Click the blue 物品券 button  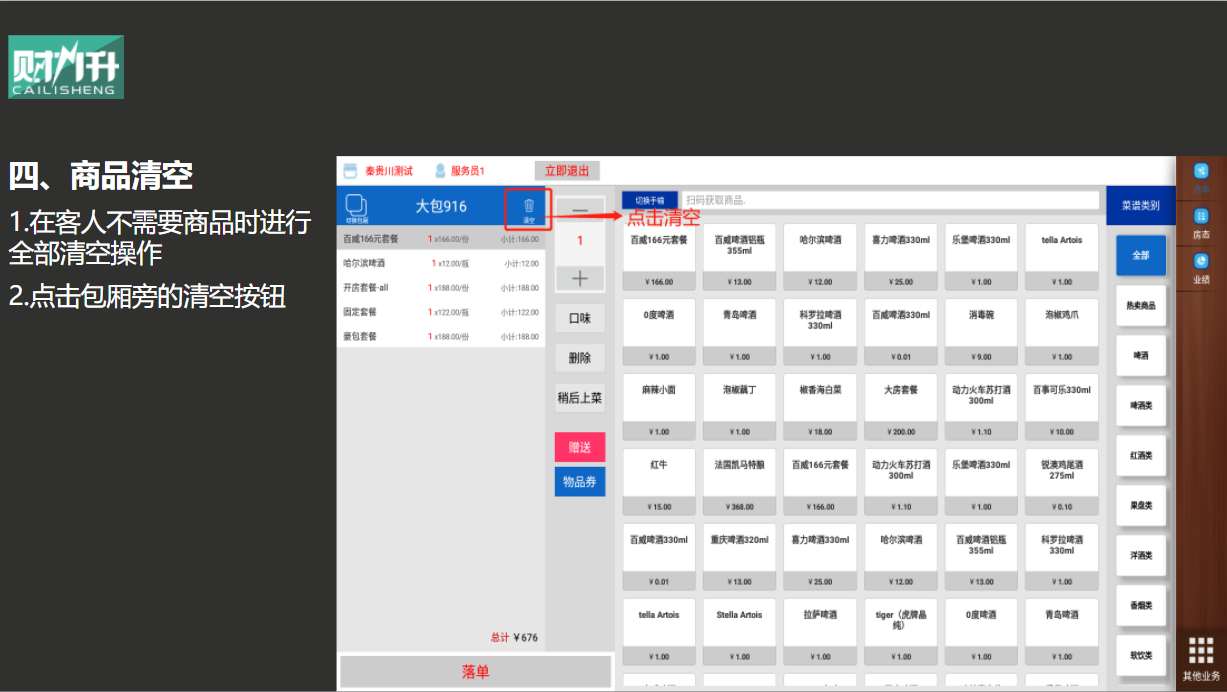click(x=580, y=482)
